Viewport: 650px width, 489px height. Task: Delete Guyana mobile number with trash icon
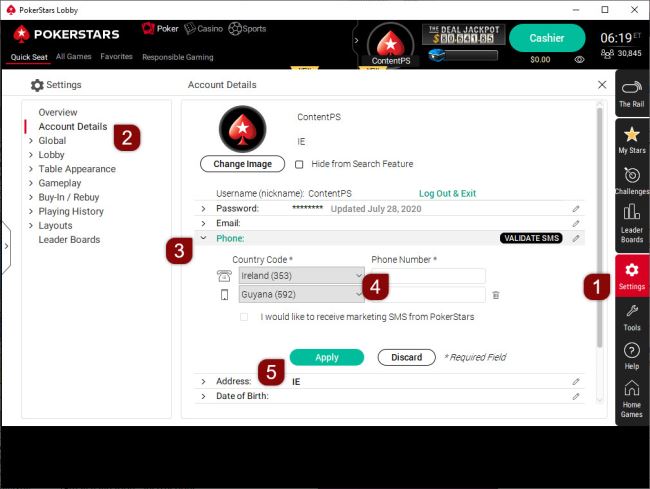[x=496, y=295]
